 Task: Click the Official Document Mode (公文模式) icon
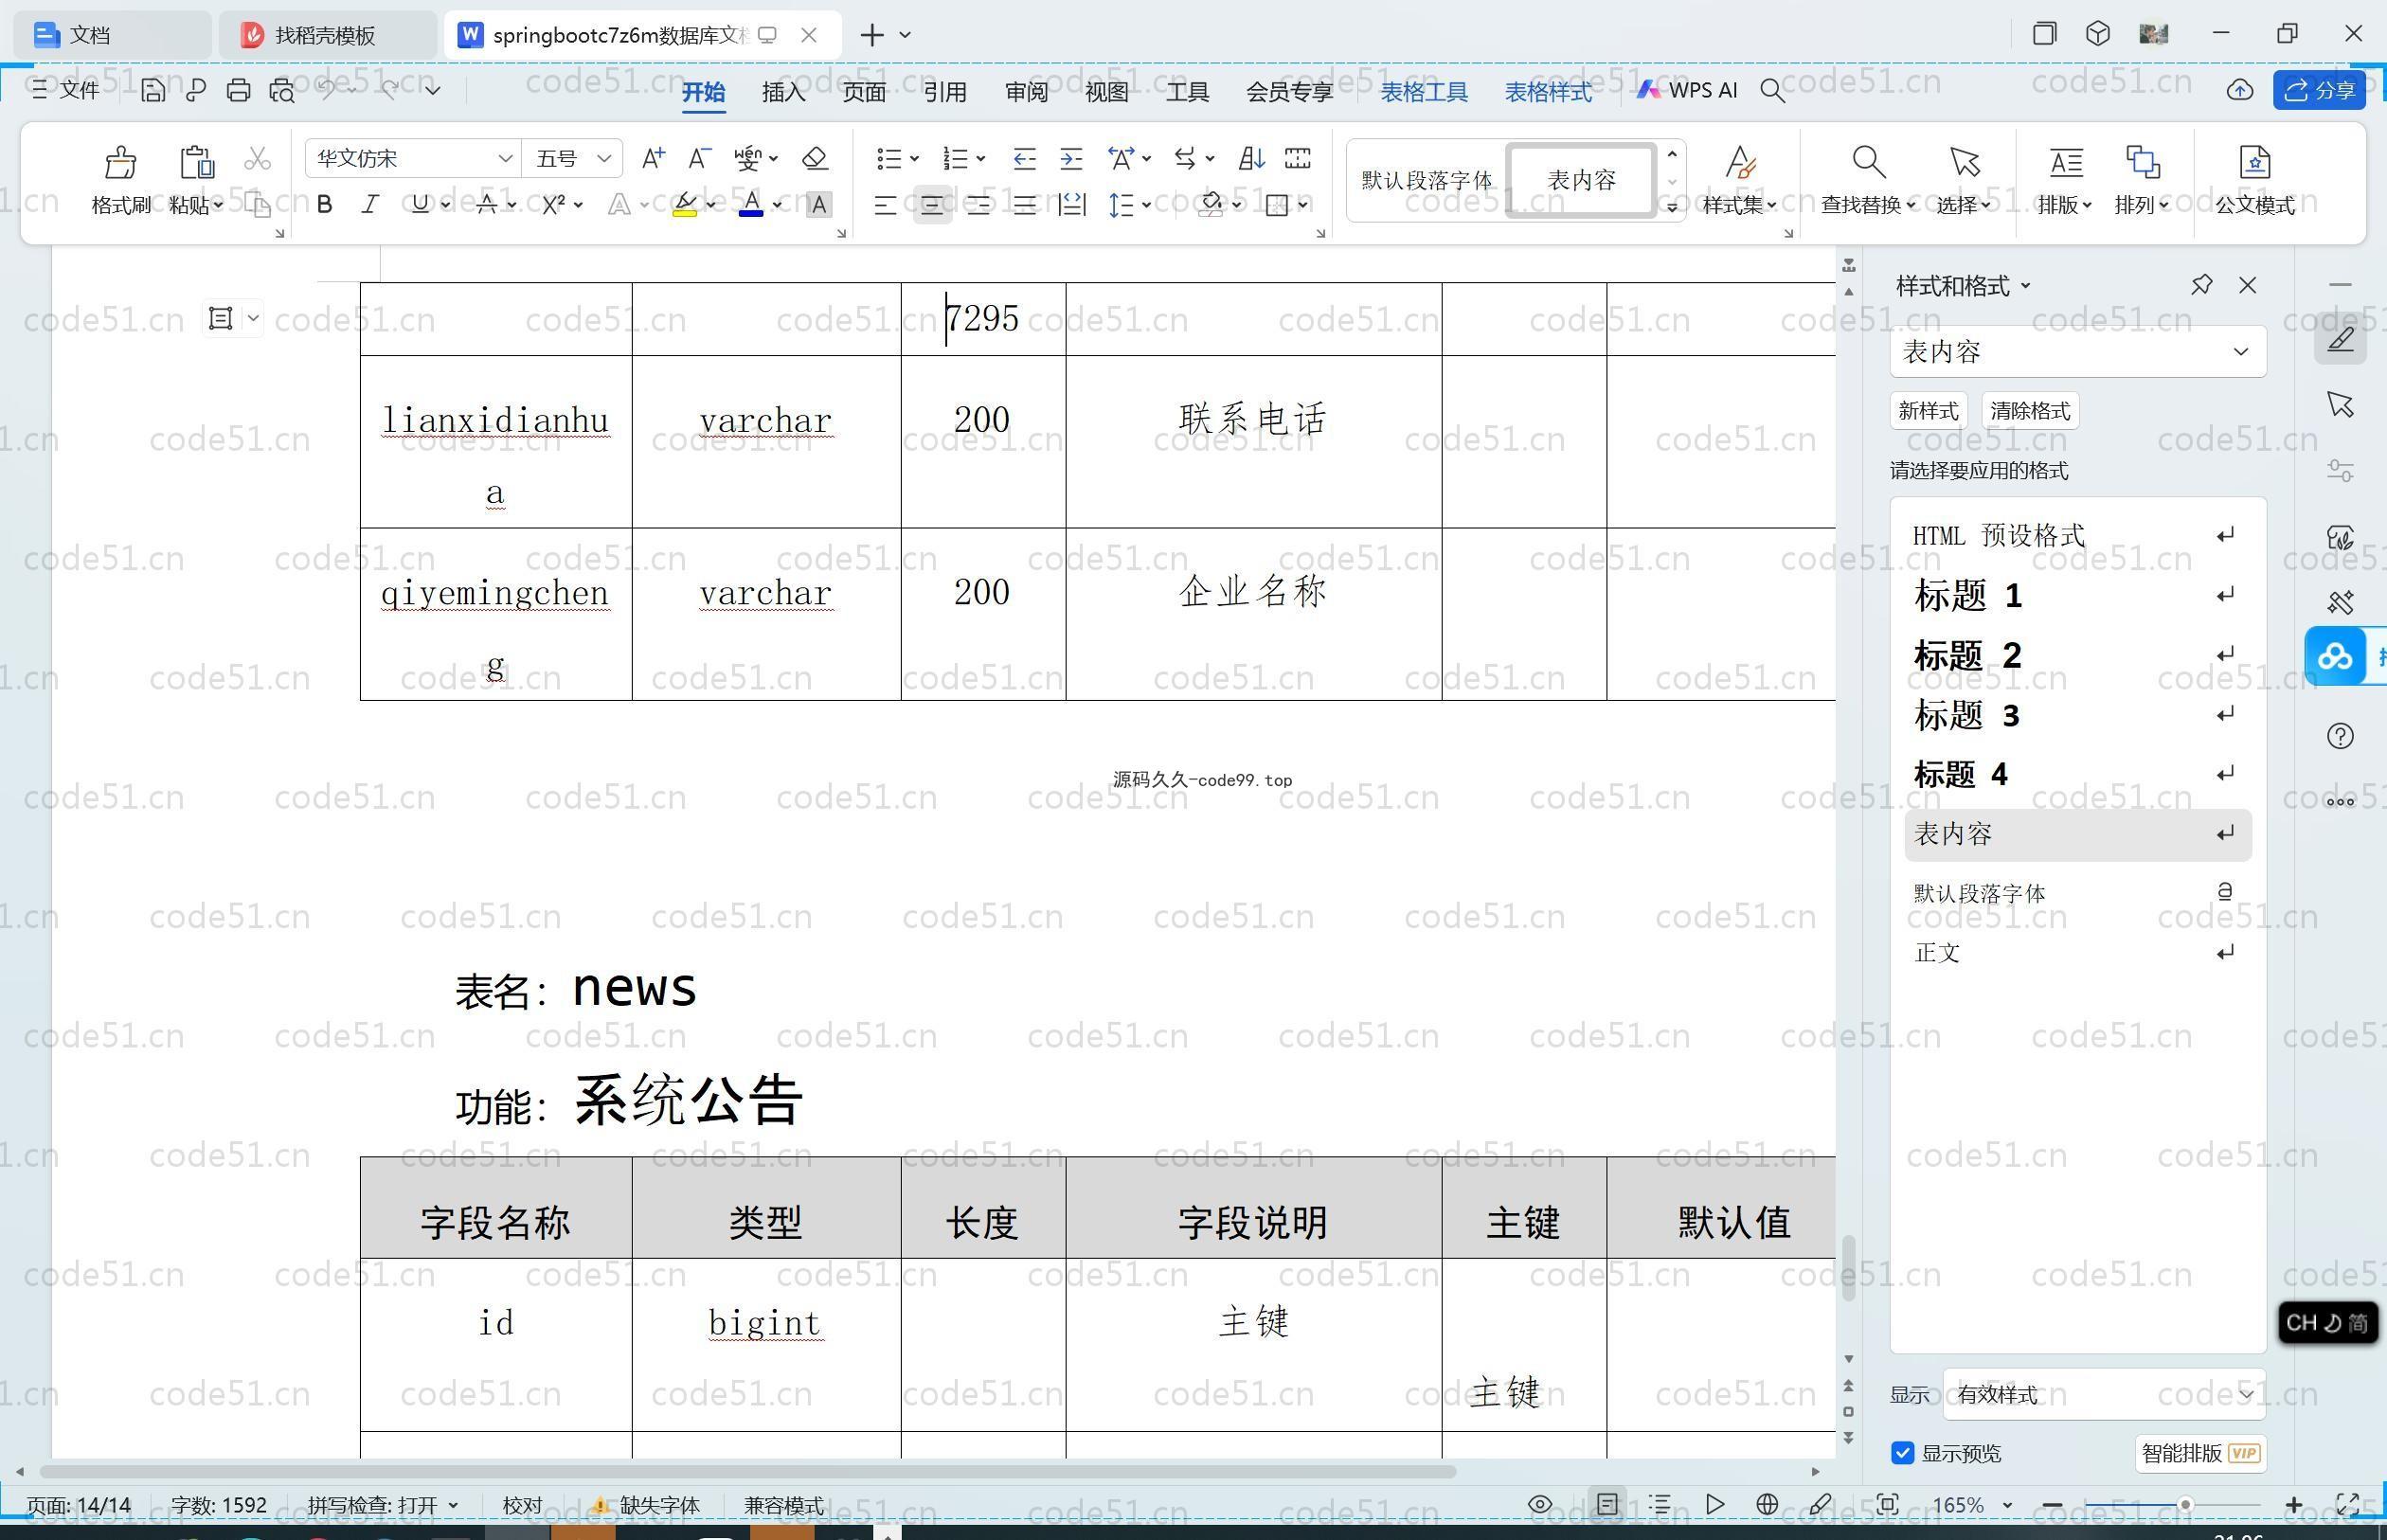pyautogui.click(x=2254, y=162)
